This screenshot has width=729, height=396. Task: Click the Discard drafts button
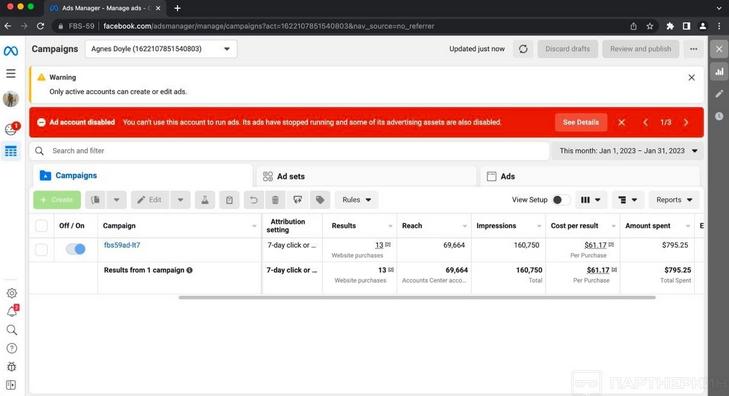click(x=567, y=49)
